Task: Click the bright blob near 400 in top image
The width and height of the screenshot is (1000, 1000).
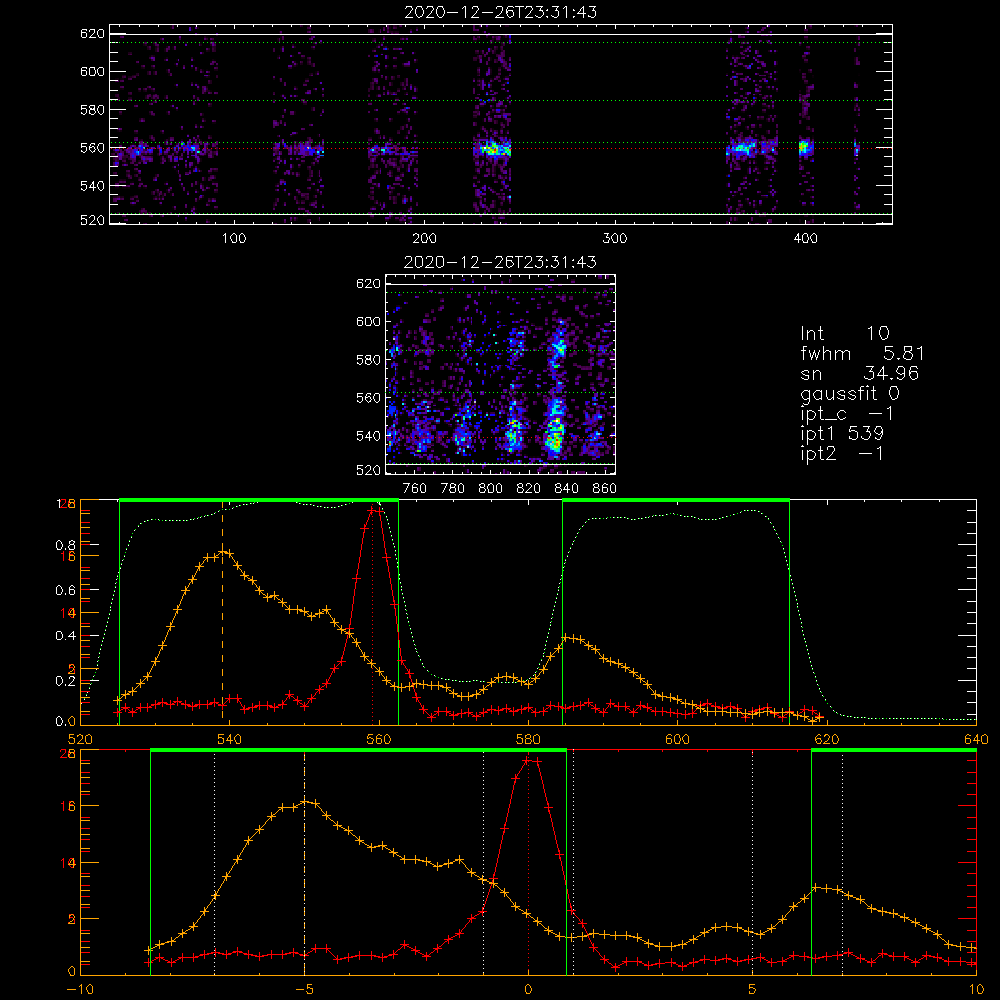Action: [804, 148]
